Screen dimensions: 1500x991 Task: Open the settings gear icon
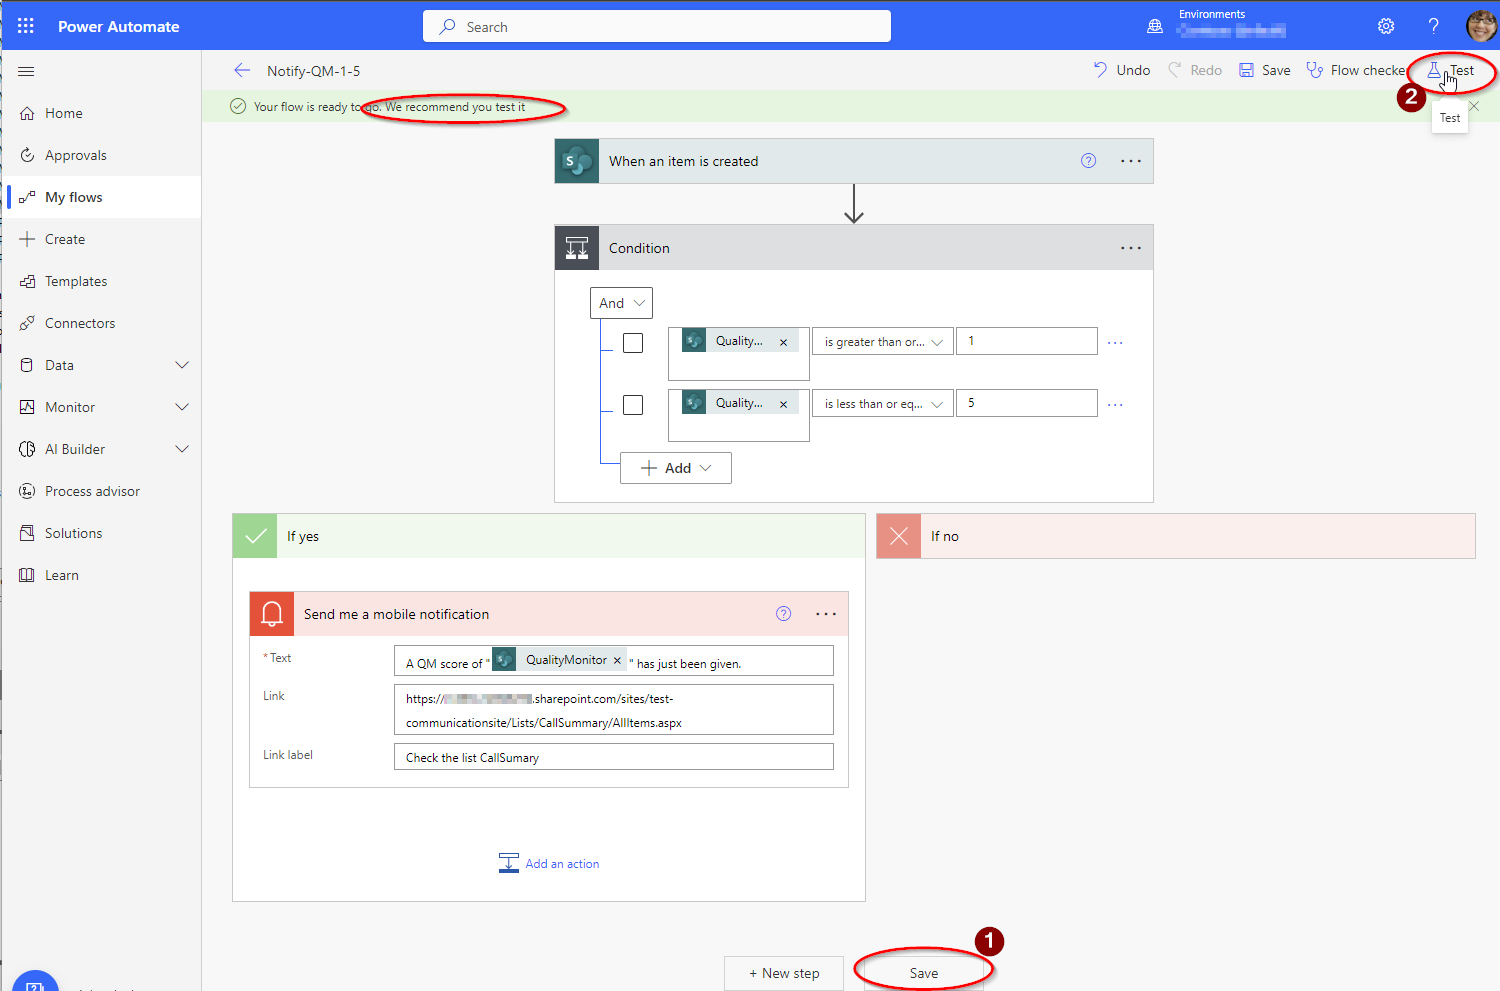point(1386,26)
